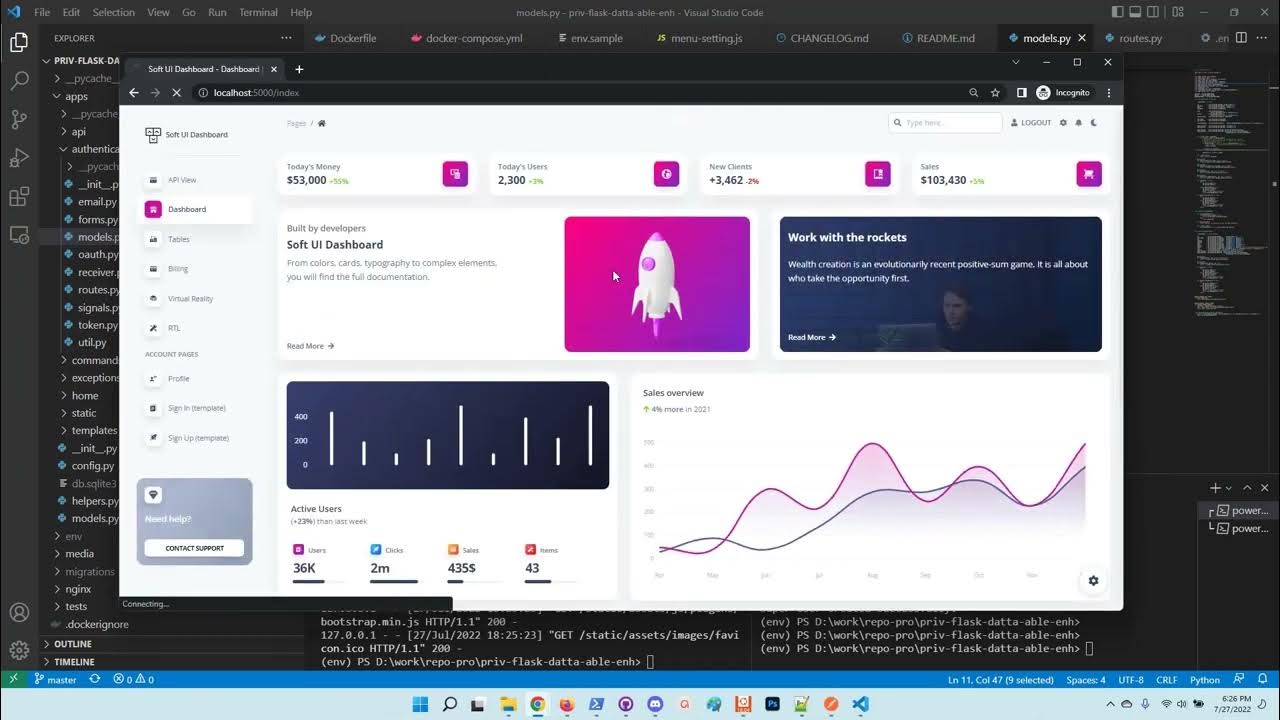Open the Selection menu
Image resolution: width=1280 pixels, height=720 pixels.
click(113, 12)
